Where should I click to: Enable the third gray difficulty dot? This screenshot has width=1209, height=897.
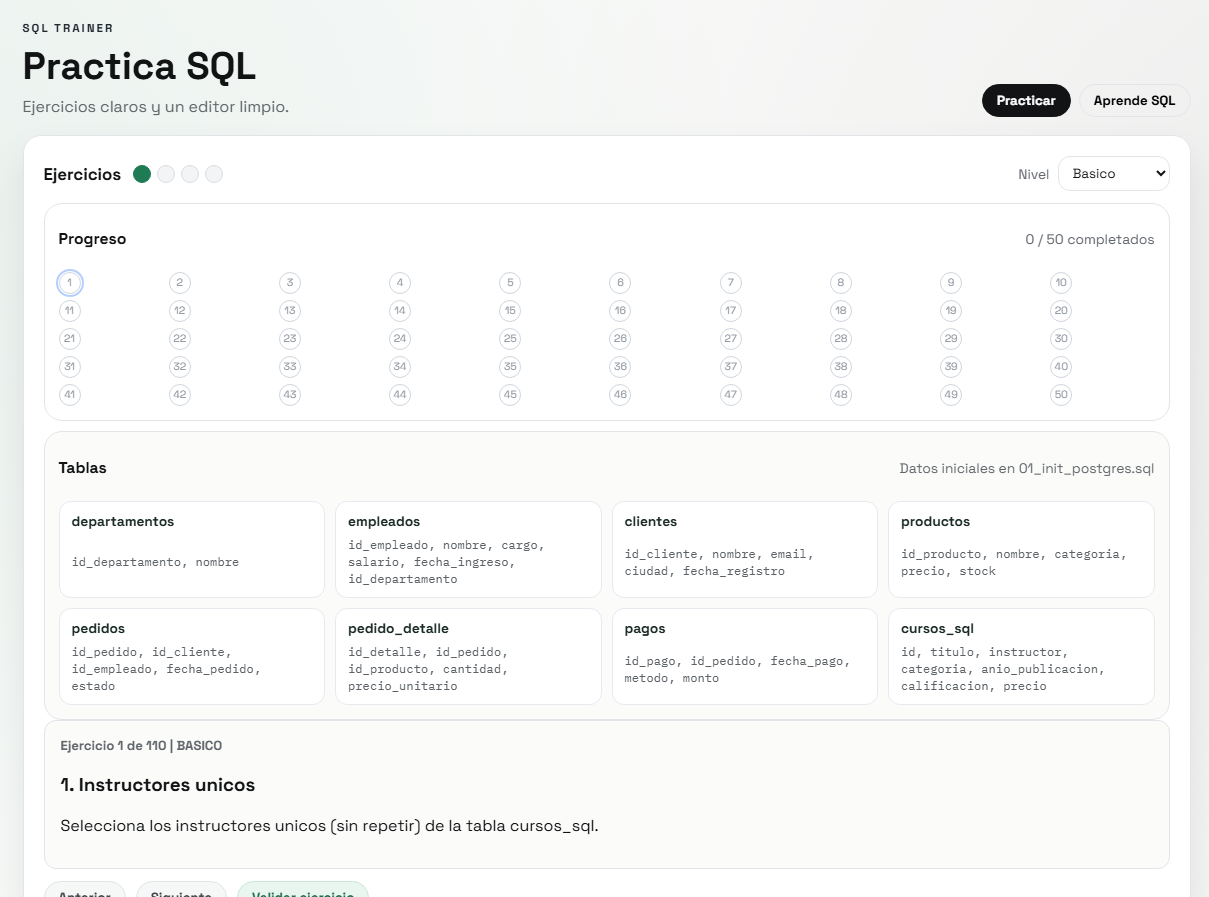click(x=189, y=173)
